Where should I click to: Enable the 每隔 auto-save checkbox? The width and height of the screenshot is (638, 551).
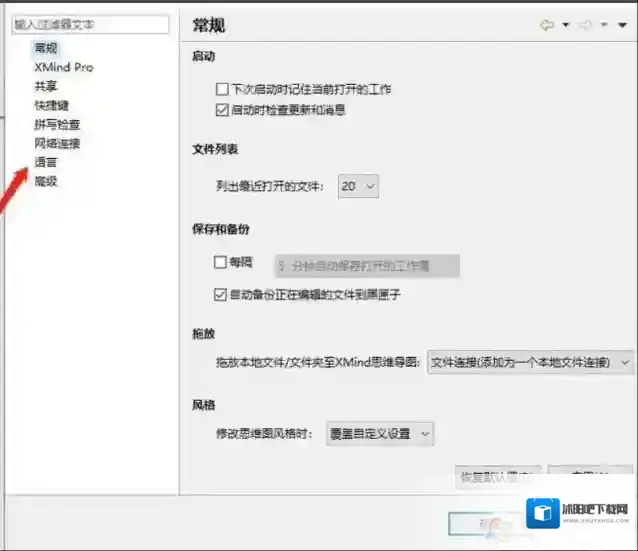pyautogui.click(x=220, y=262)
